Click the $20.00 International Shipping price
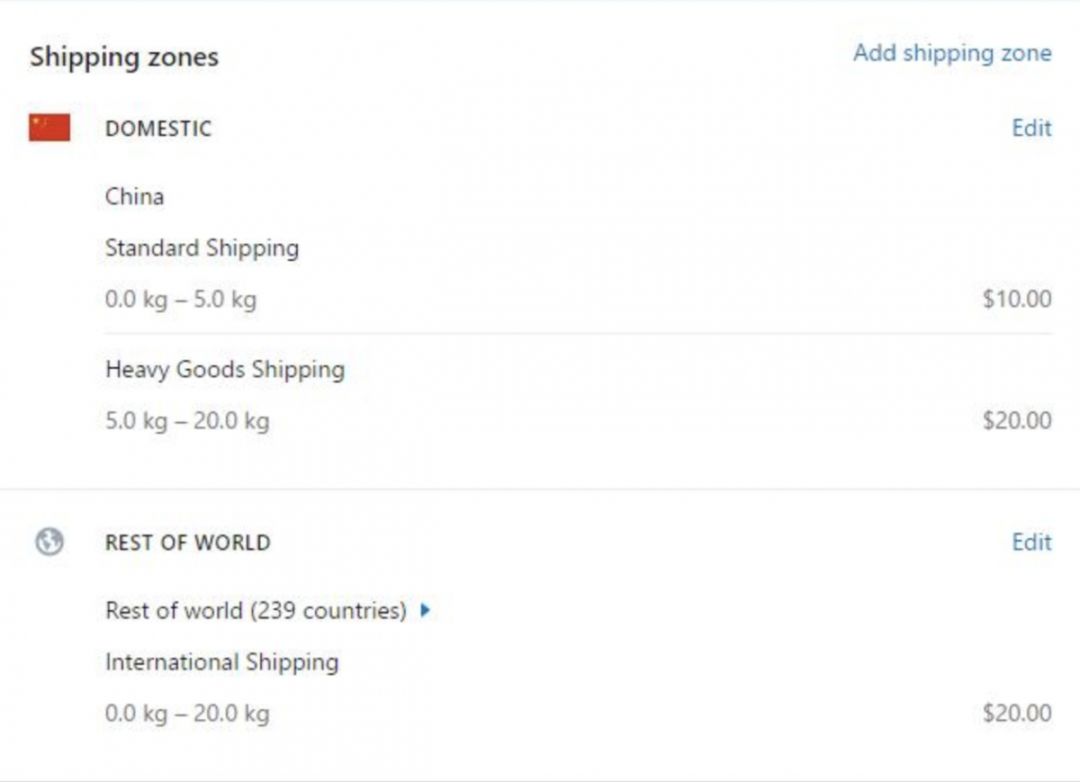This screenshot has width=1080, height=782. [1016, 713]
